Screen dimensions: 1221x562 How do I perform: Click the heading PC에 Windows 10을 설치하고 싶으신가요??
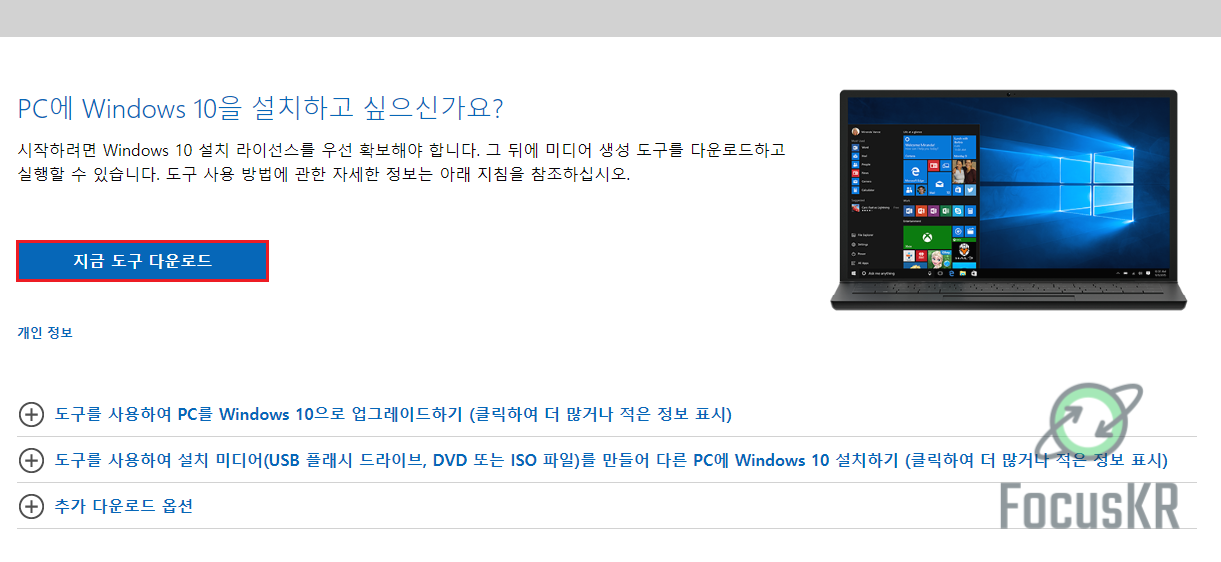[x=260, y=108]
